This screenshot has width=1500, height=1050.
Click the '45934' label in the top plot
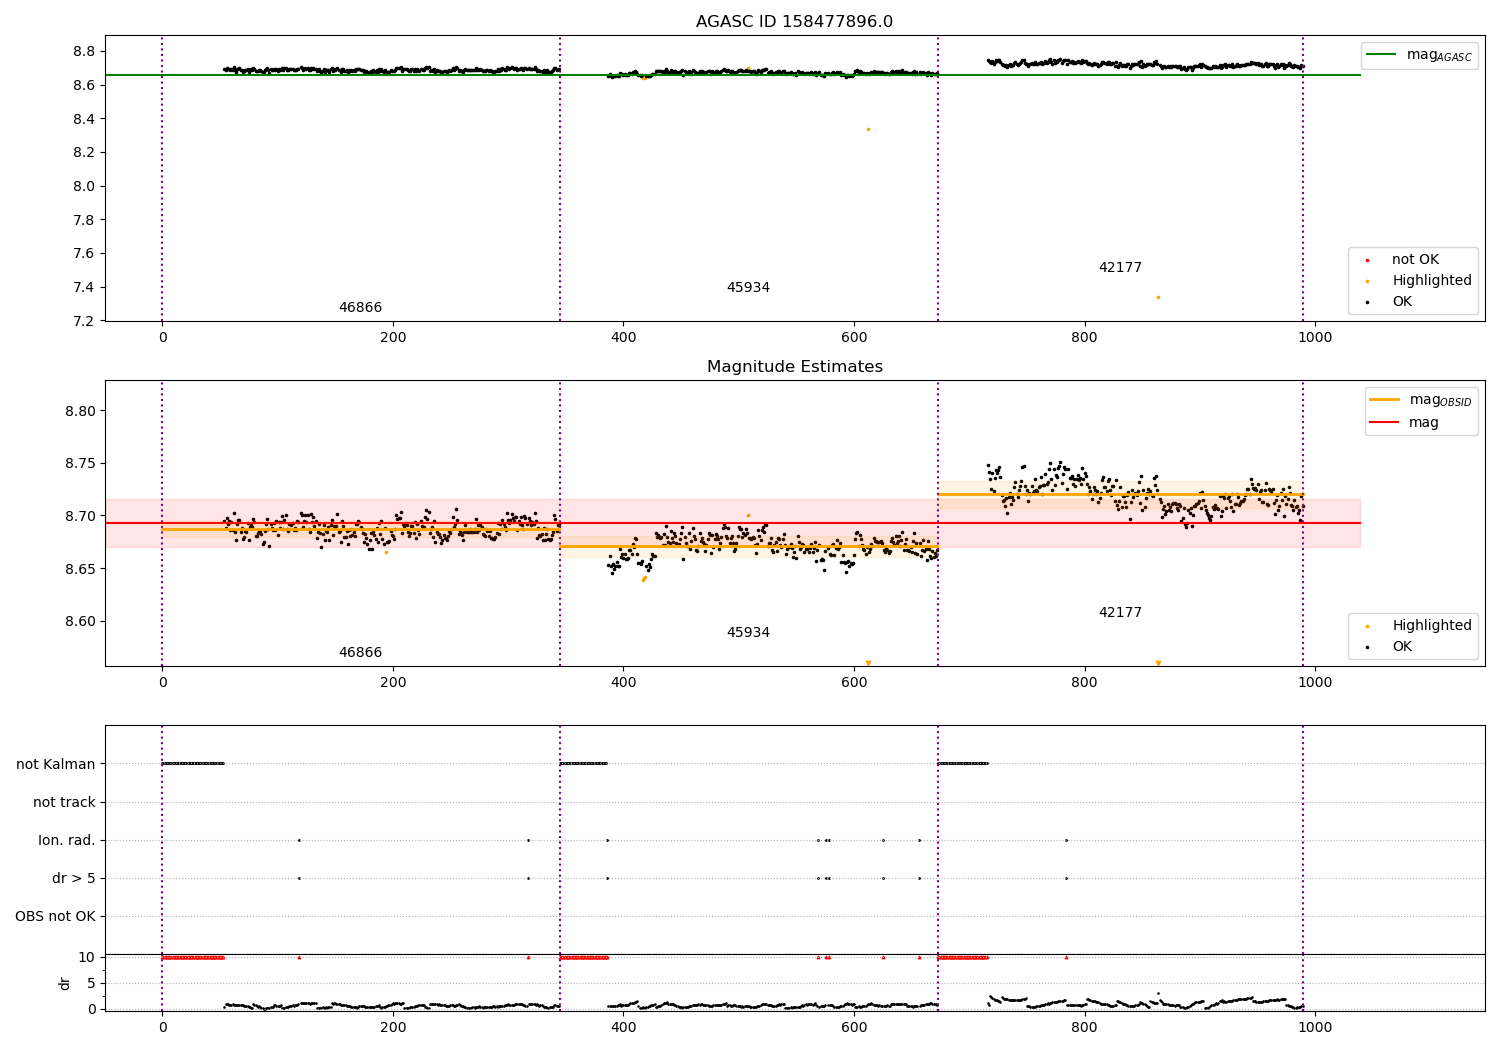[x=748, y=288]
